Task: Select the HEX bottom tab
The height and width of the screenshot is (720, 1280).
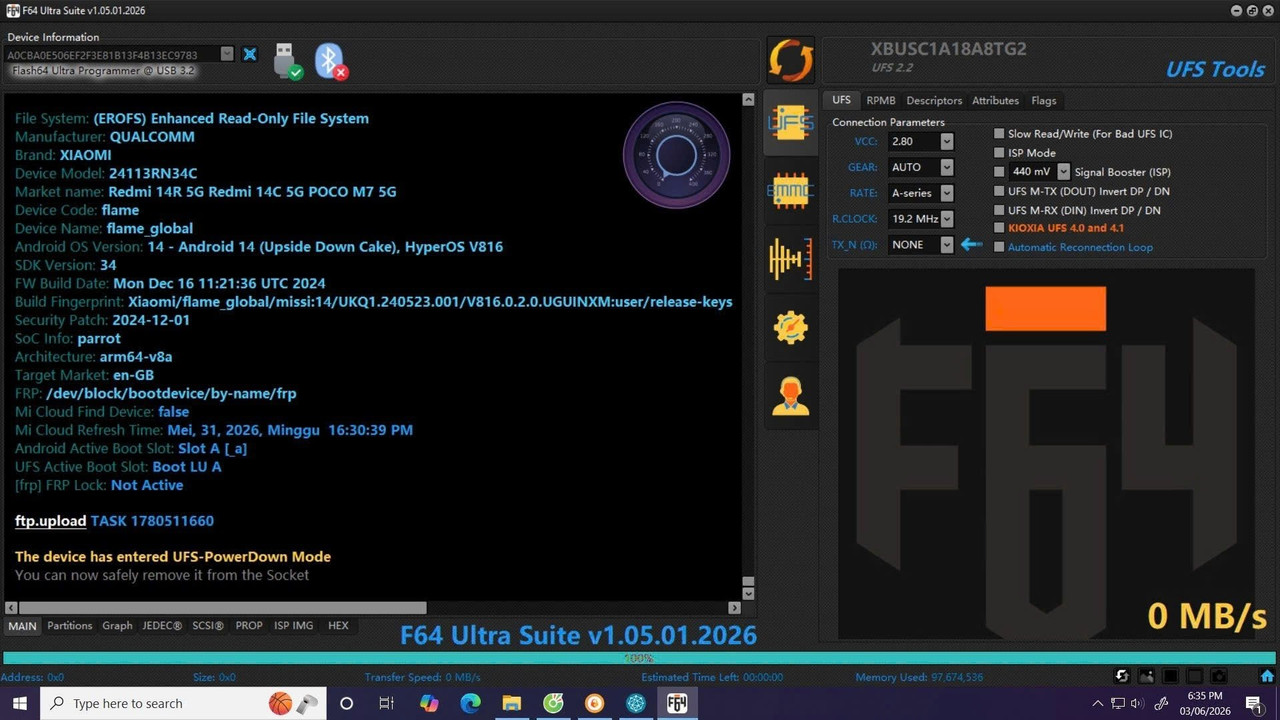Action: [338, 626]
